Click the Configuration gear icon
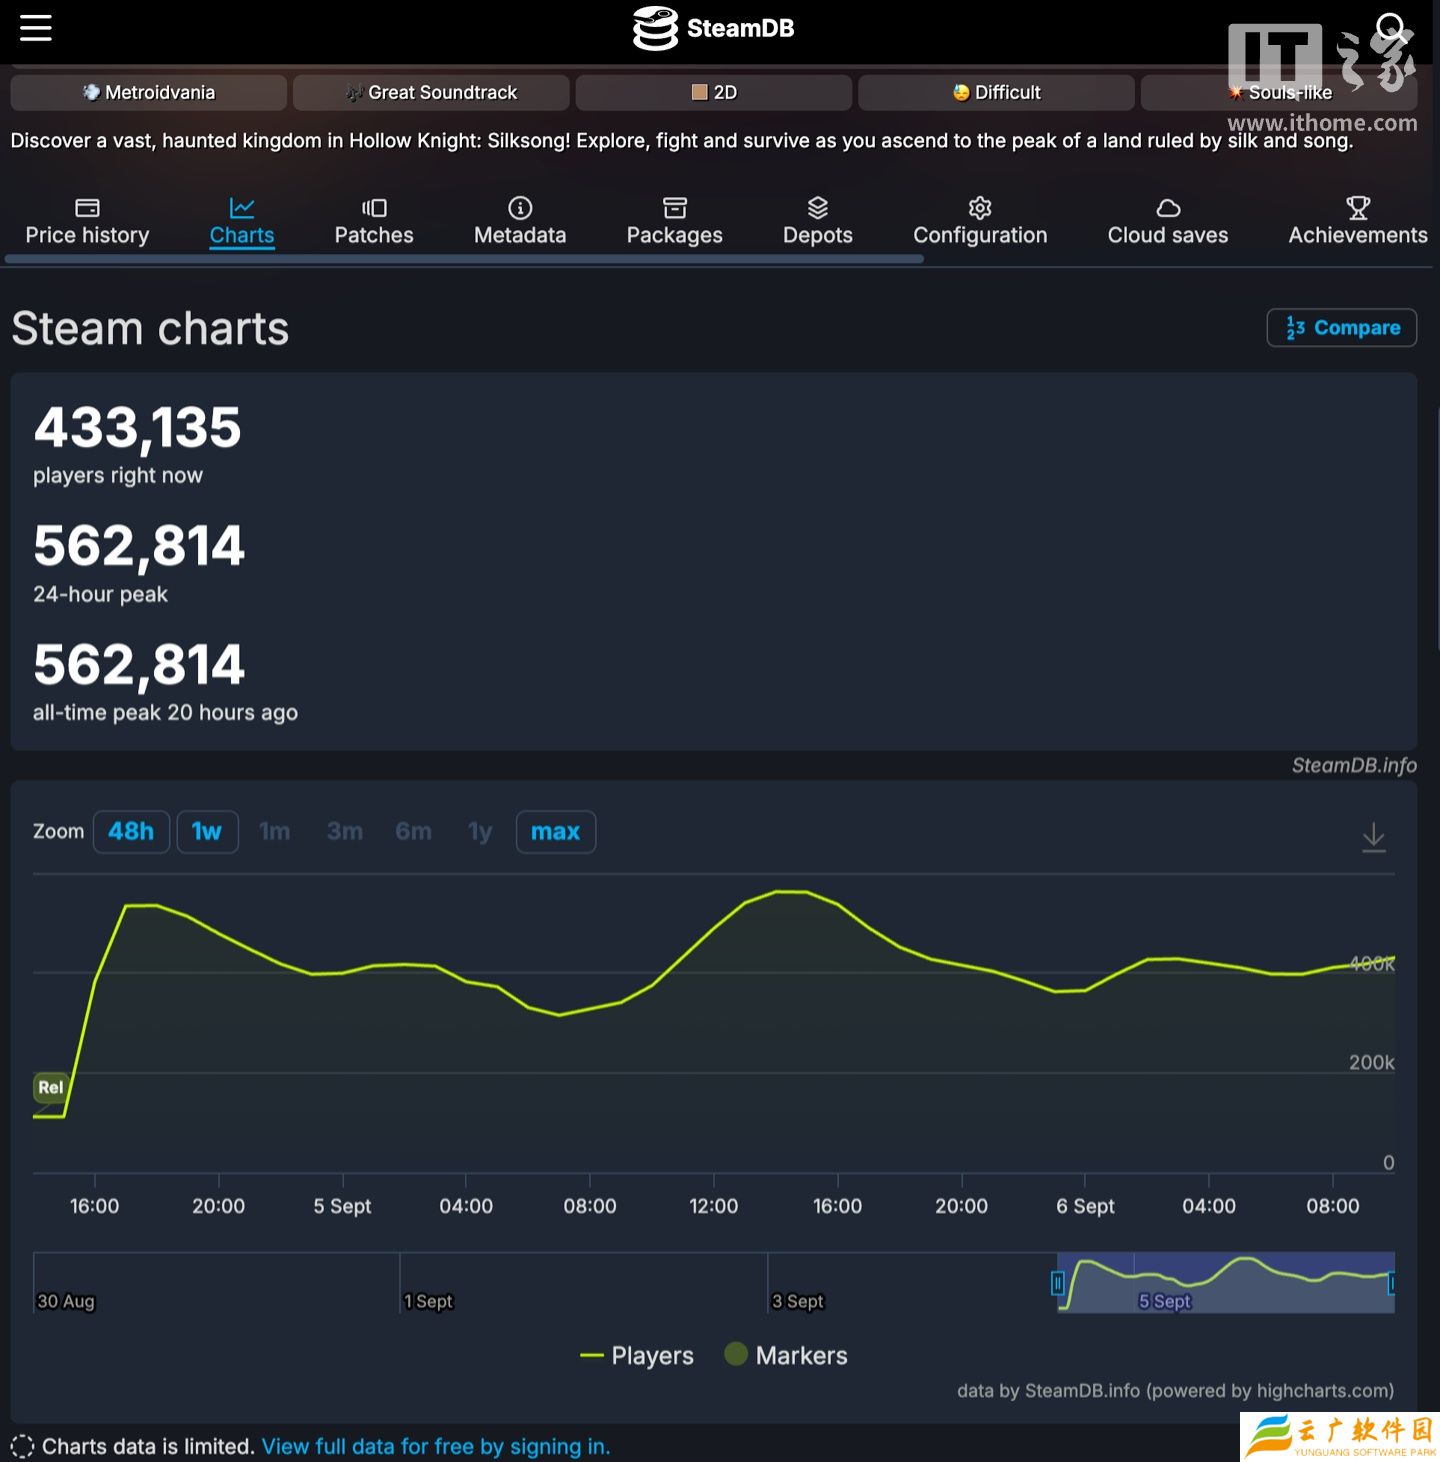Image resolution: width=1440 pixels, height=1462 pixels. [980, 208]
